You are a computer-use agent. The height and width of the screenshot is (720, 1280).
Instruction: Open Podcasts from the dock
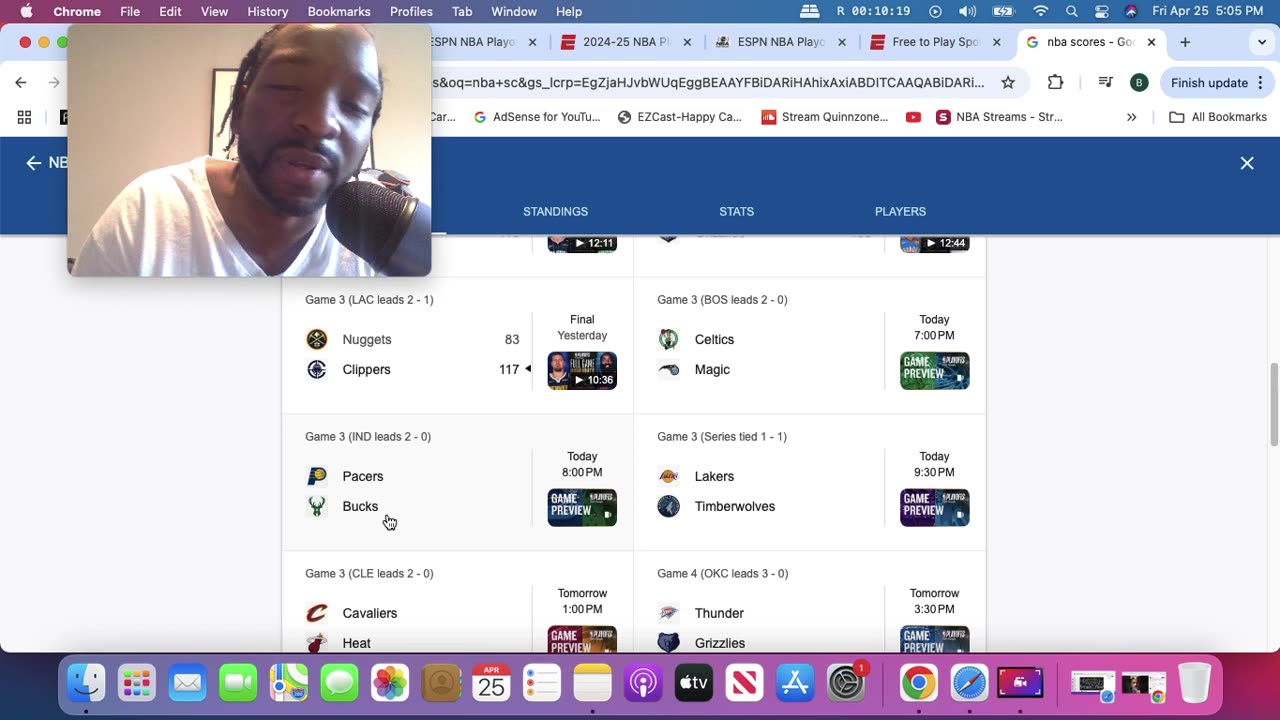pos(643,684)
